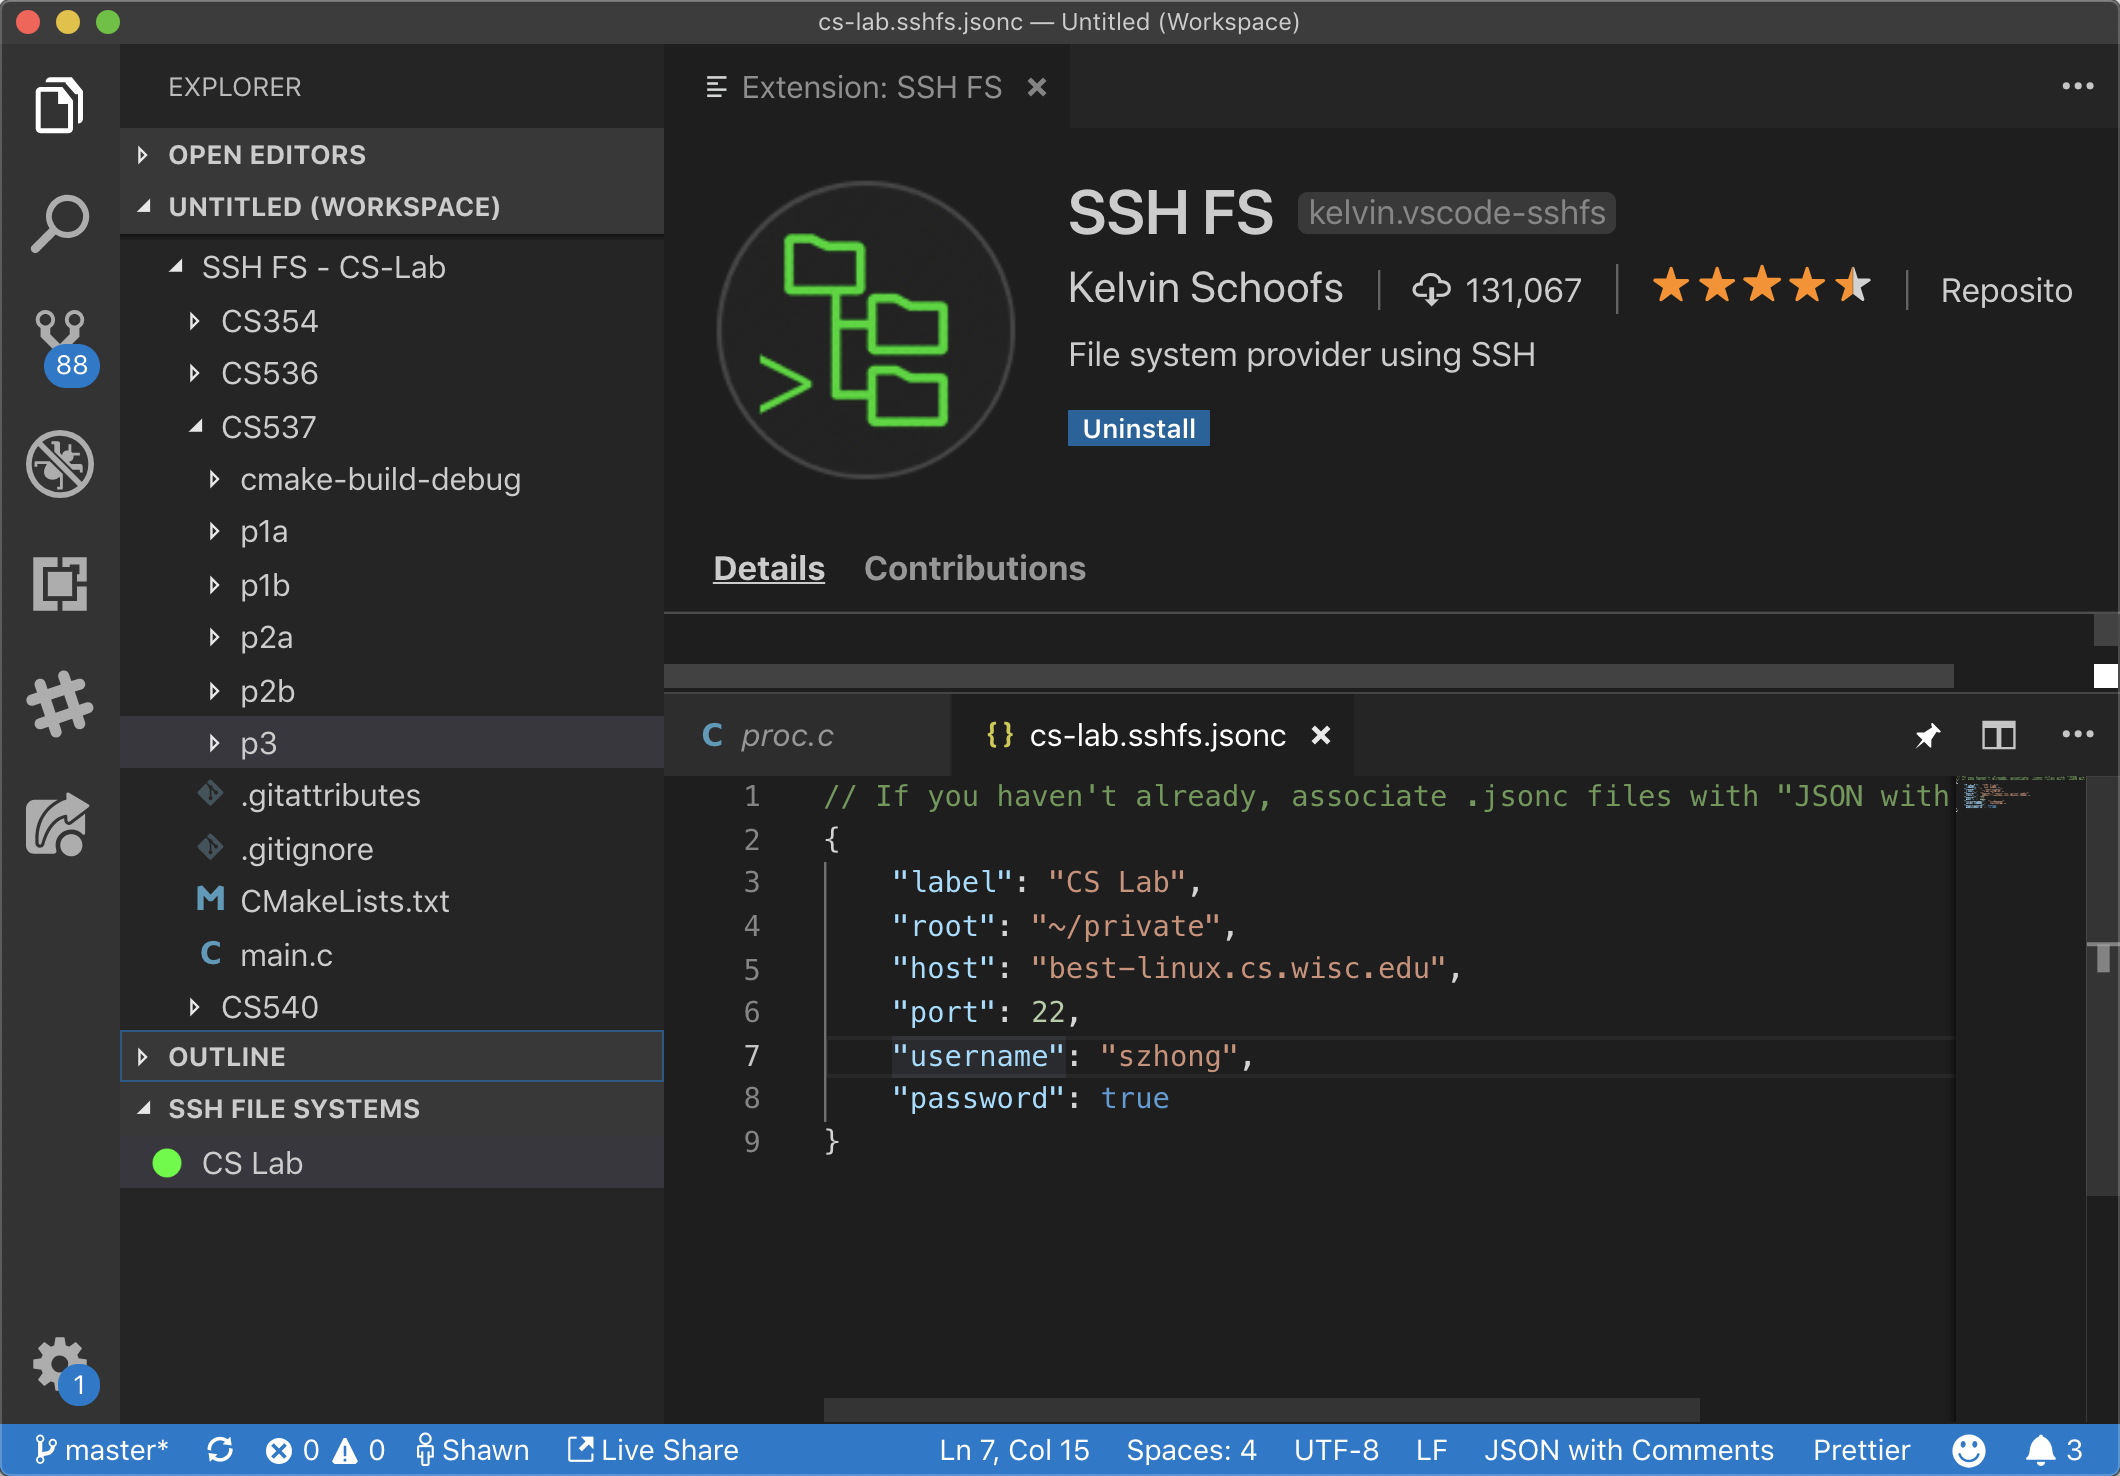The width and height of the screenshot is (2120, 1476).
Task: Switch to the proc.c tab
Action: click(786, 736)
